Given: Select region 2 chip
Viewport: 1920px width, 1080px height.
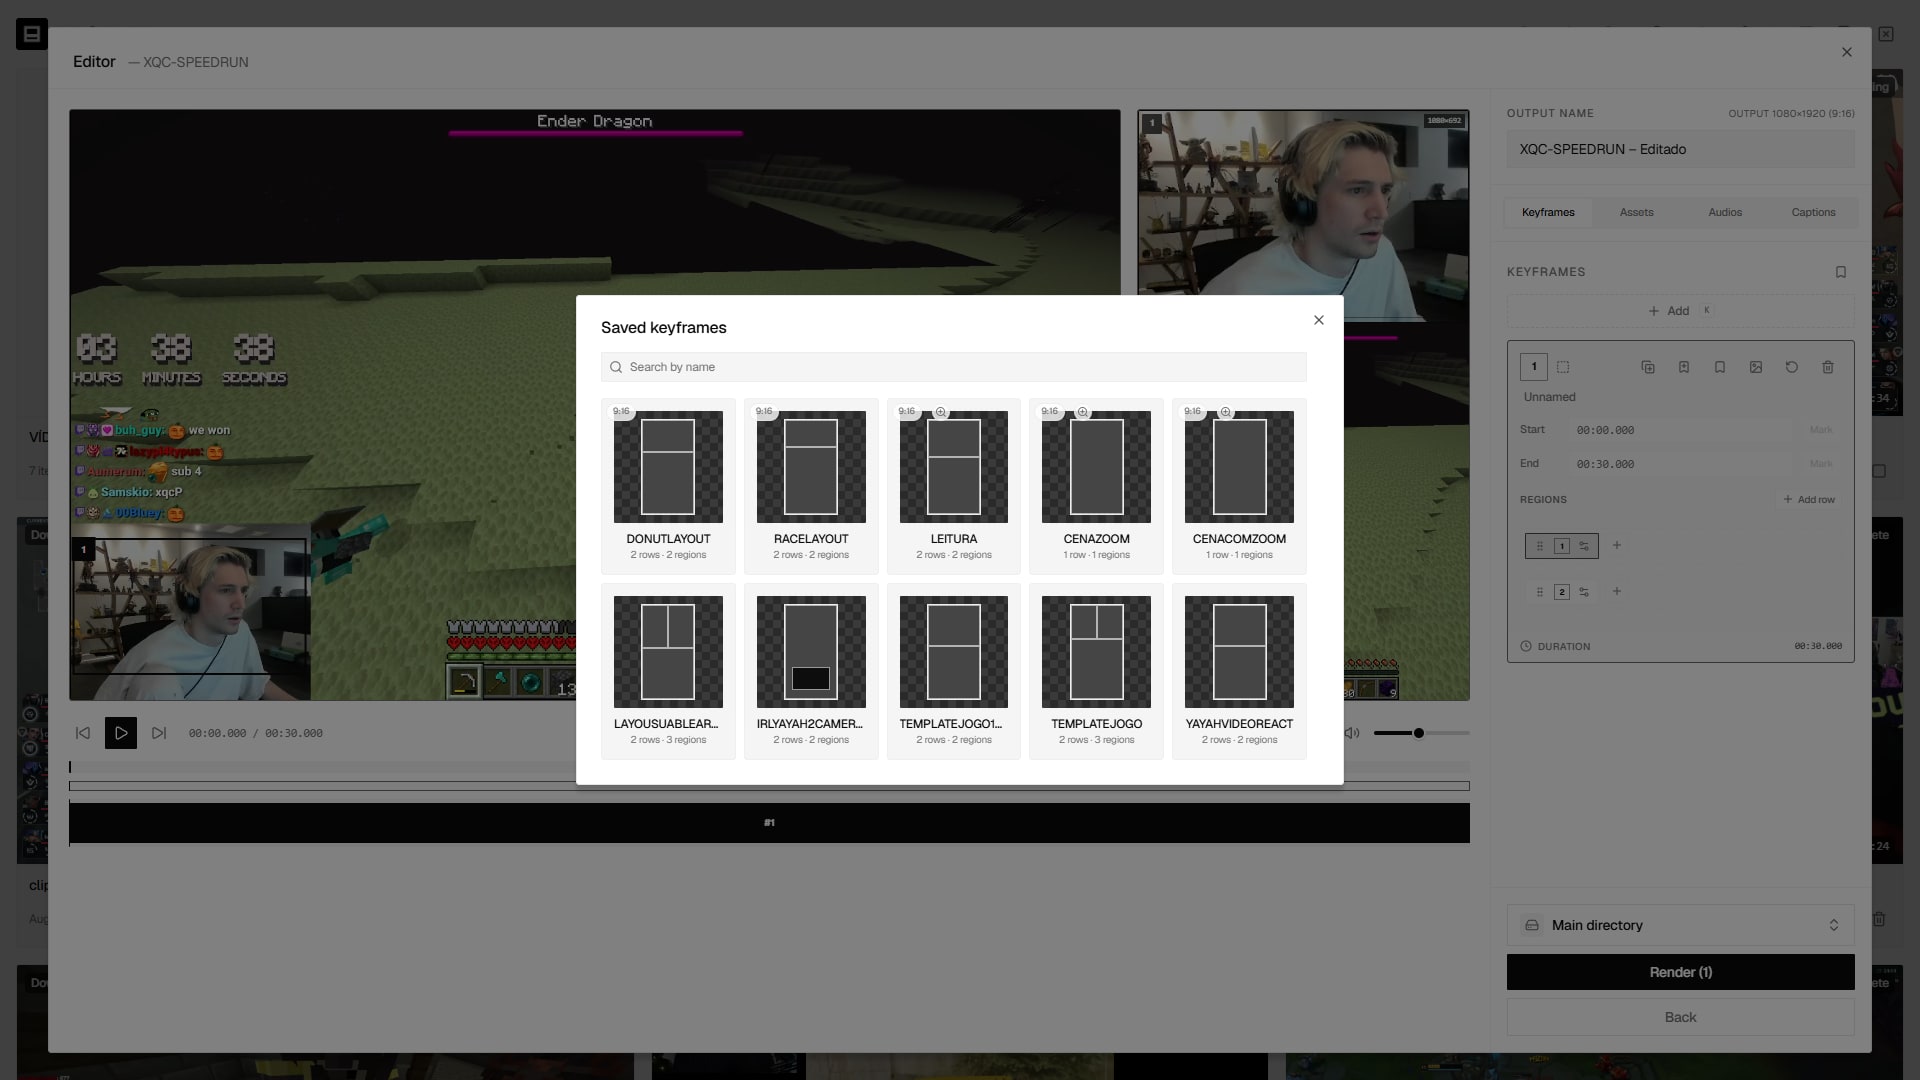Looking at the screenshot, I should click(1561, 592).
